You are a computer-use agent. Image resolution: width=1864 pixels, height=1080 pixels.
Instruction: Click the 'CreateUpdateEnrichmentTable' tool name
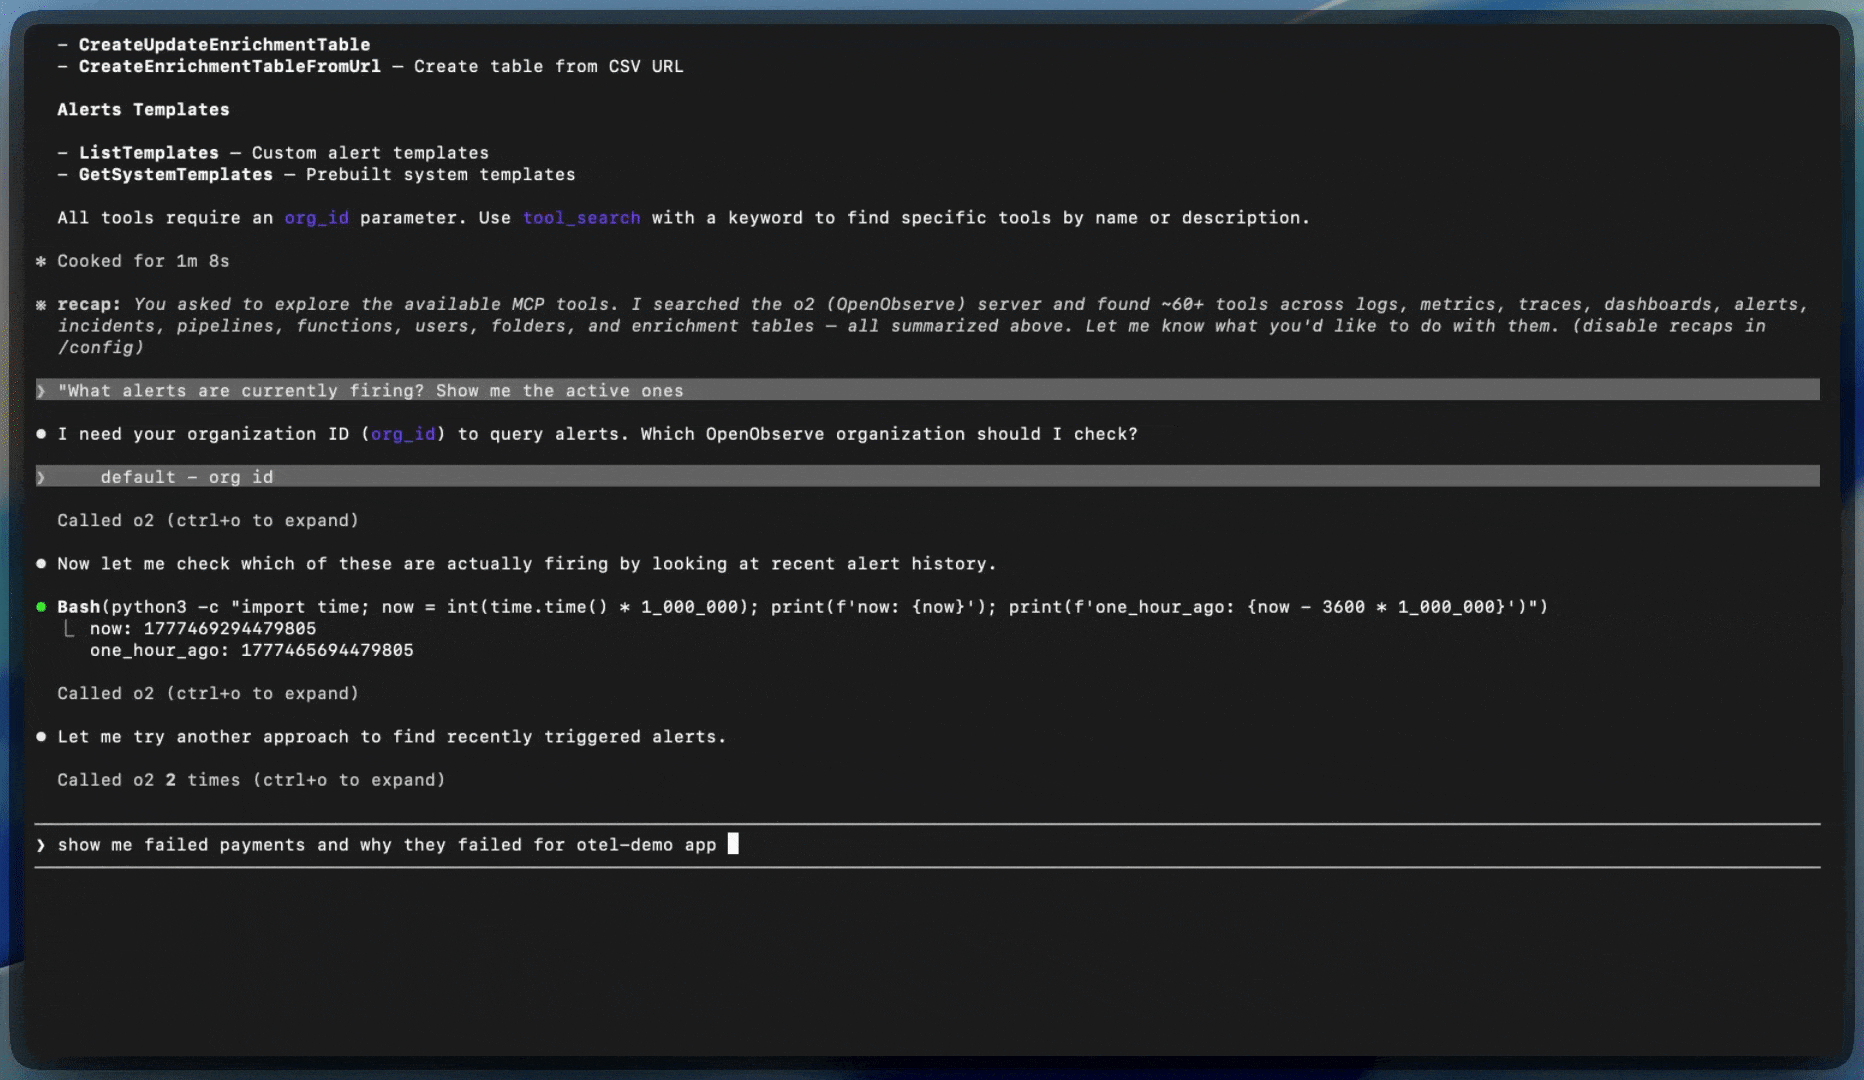(225, 45)
